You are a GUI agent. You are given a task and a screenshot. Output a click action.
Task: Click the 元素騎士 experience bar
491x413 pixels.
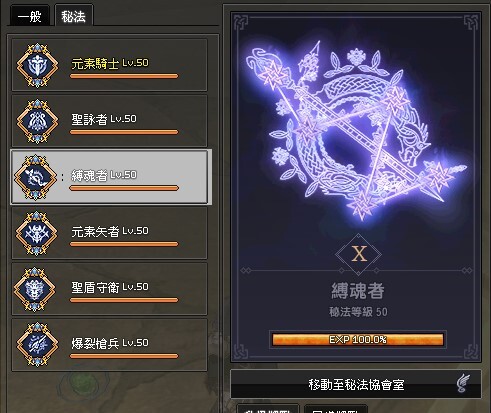(124, 76)
